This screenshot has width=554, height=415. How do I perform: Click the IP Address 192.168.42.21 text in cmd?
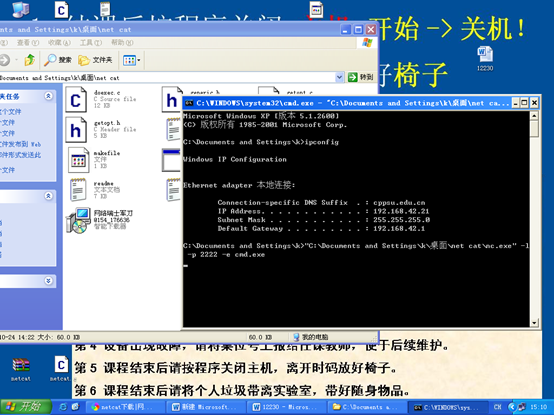[401, 211]
